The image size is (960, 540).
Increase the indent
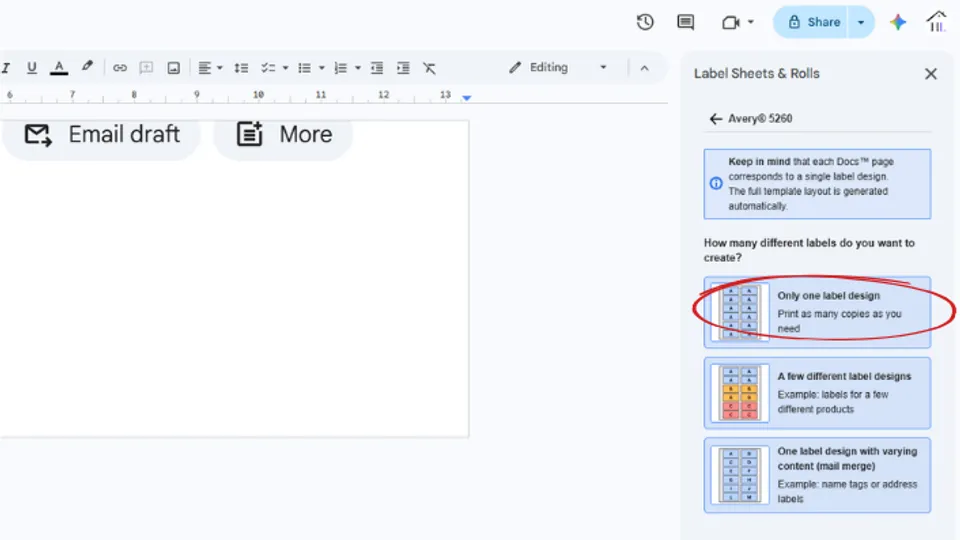[403, 67]
